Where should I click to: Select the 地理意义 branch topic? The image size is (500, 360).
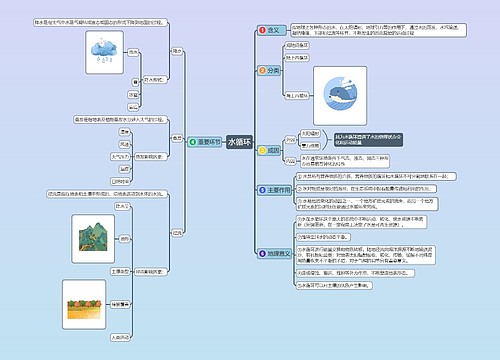tap(275, 254)
